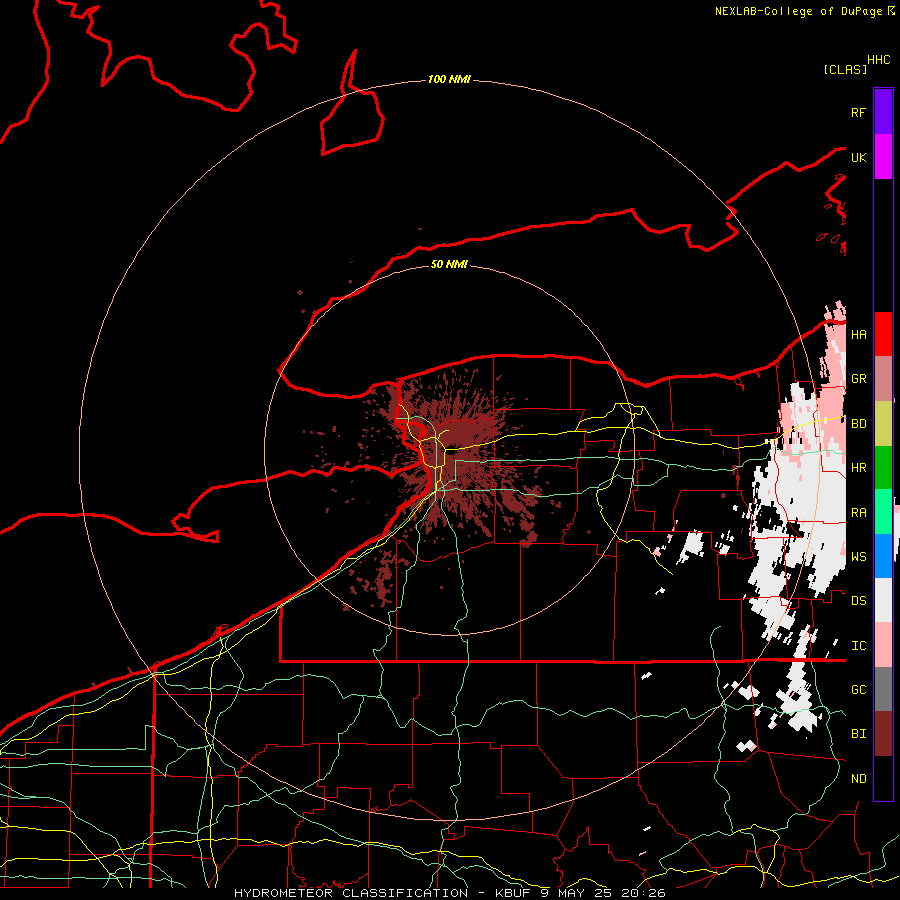Click the "50 NMI" range ring label
The height and width of the screenshot is (900, 900).
[x=449, y=264]
